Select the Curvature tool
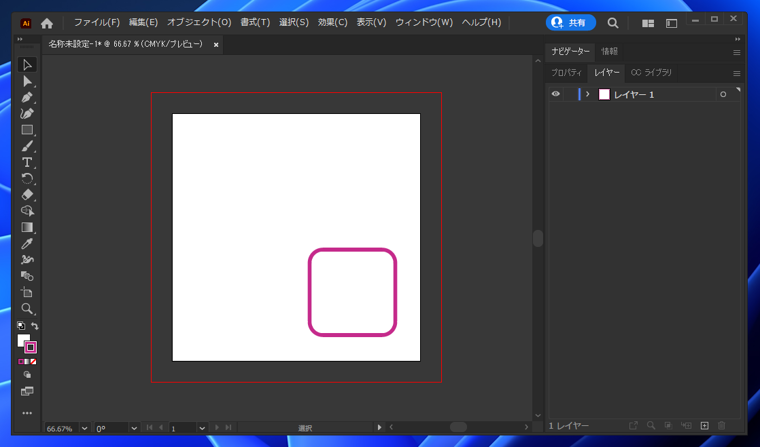This screenshot has width=760, height=447. click(27, 114)
